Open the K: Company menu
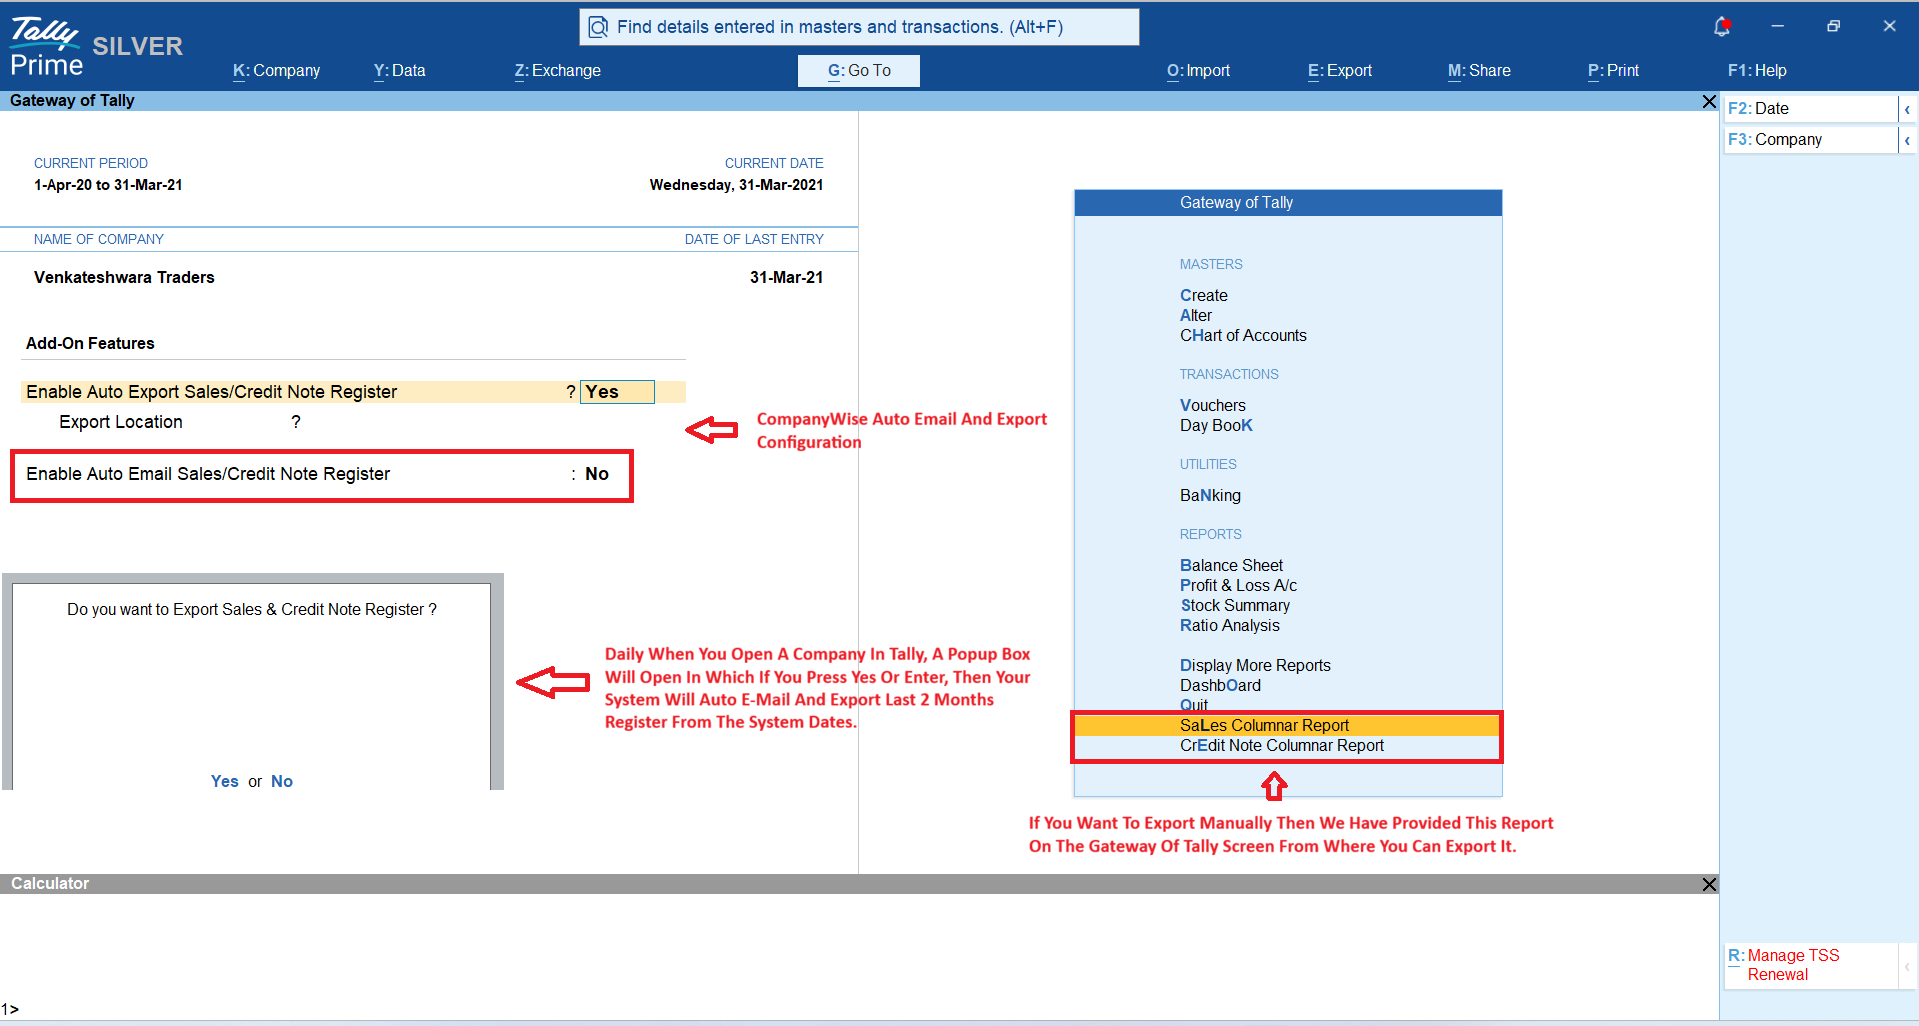Image resolution: width=1919 pixels, height=1026 pixels. 276,70
